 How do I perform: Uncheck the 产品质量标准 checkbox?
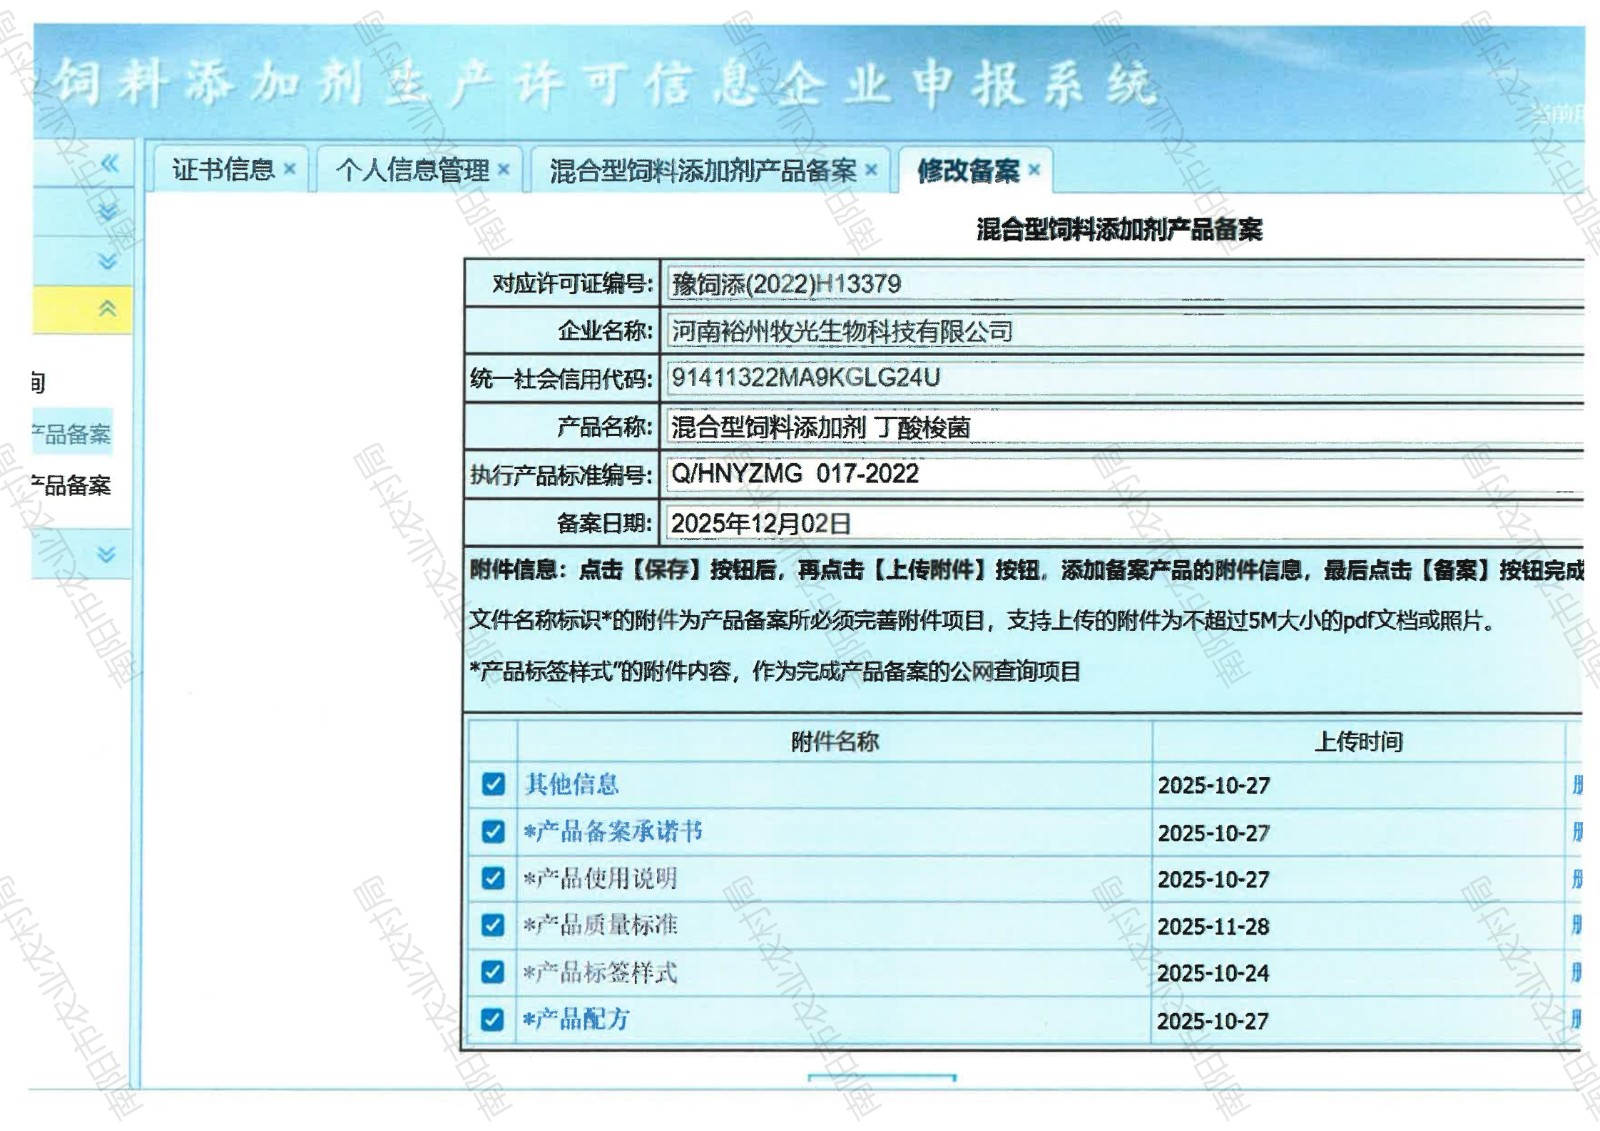pyautogui.click(x=493, y=925)
